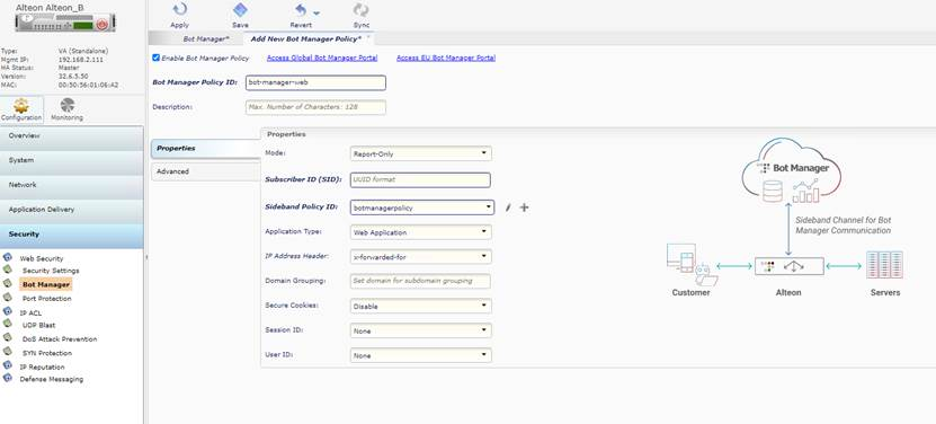Click the Alteon box in diagram
Image resolution: width=936 pixels, height=424 pixels.
tap(789, 266)
